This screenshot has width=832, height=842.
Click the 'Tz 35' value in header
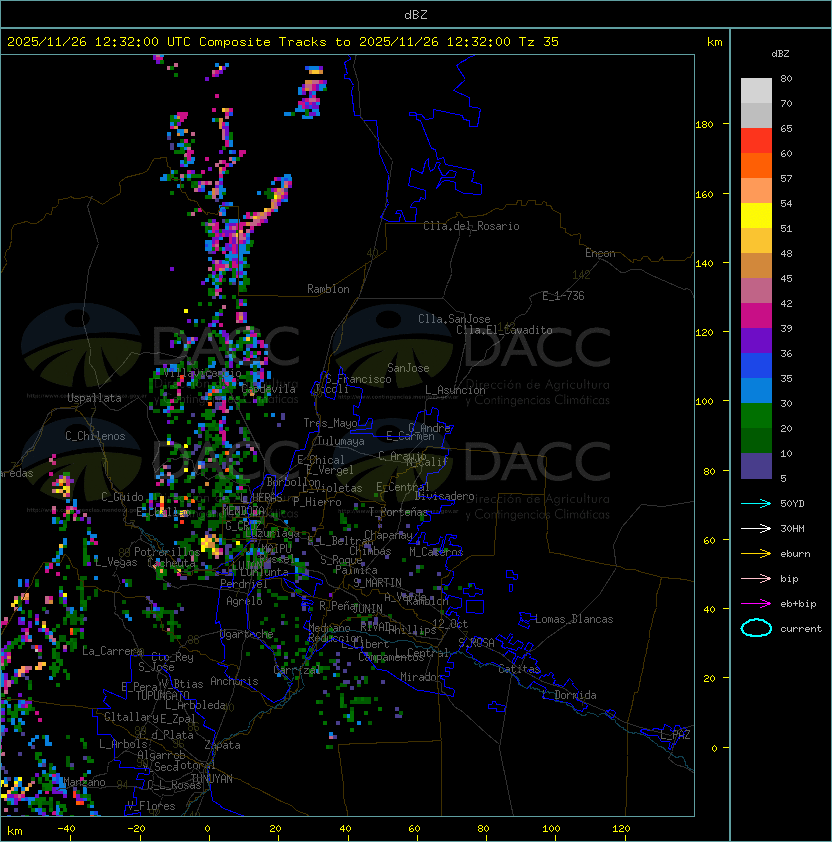tap(539, 42)
